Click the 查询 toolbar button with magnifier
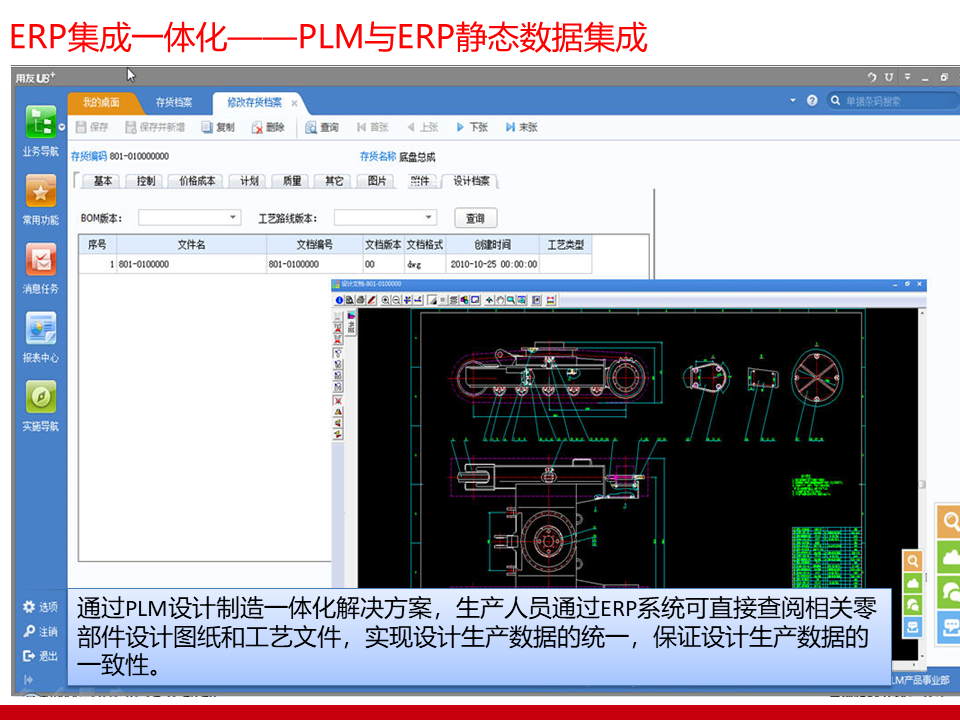 322,127
